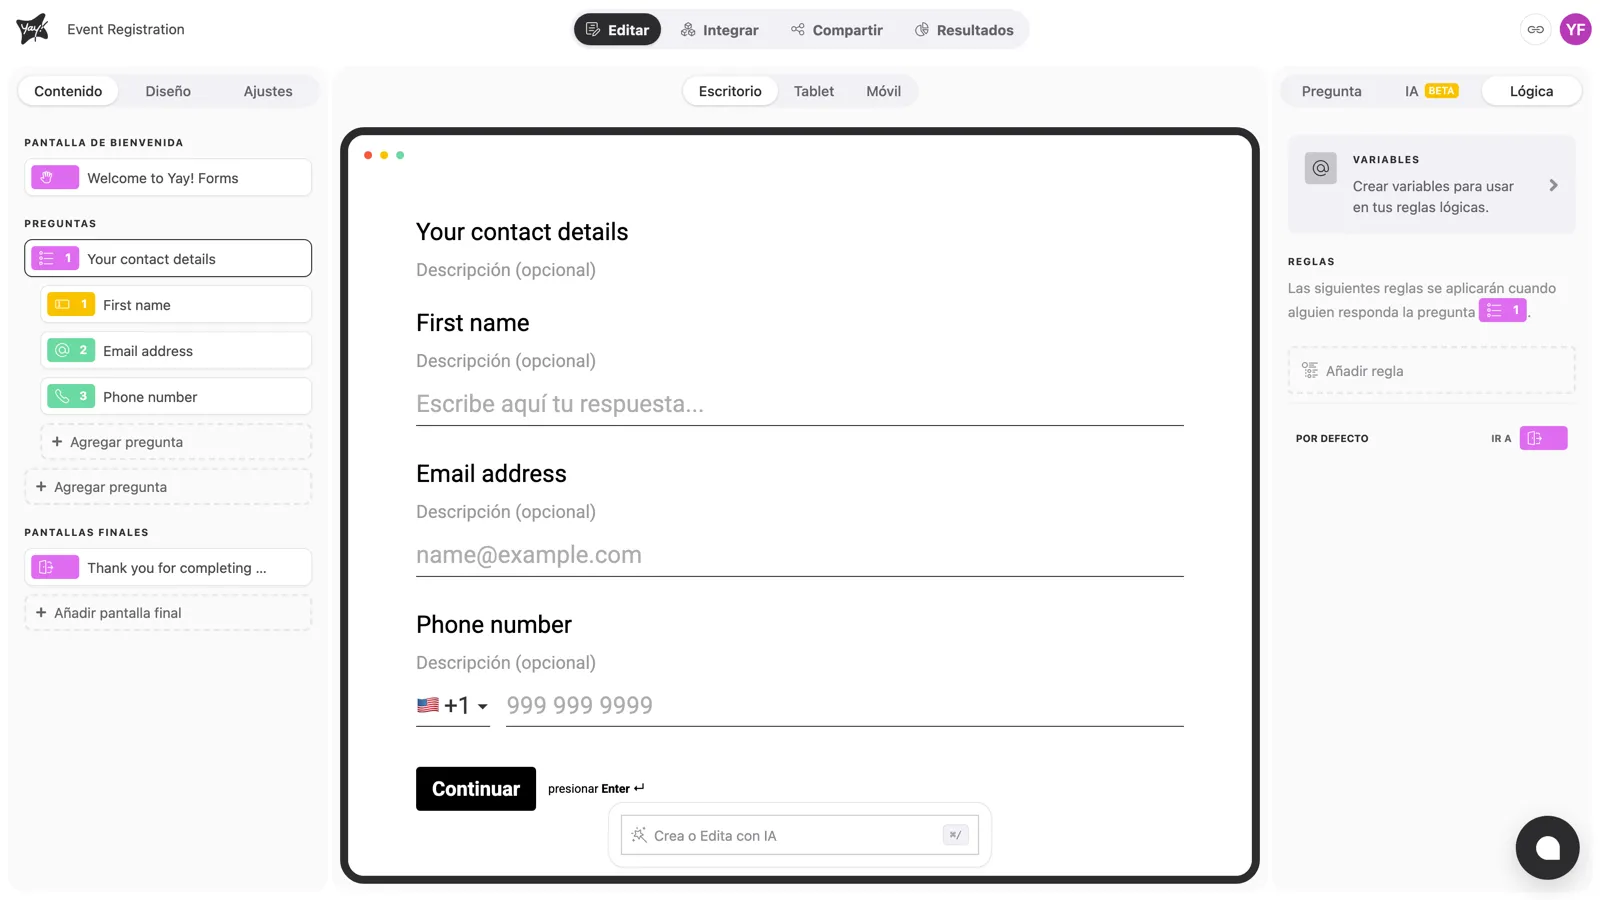Select the Móvil preview mode
Viewport: 1600px width, 900px height.
click(883, 91)
